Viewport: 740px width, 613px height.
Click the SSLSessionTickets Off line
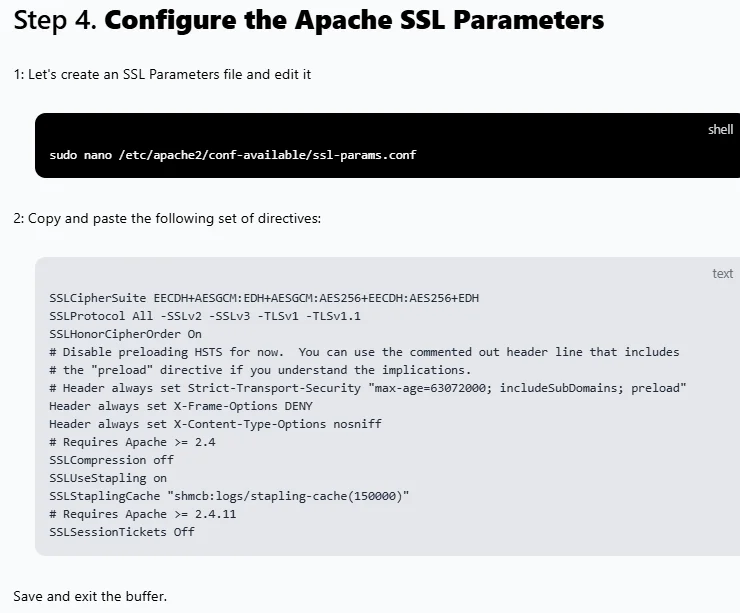point(122,532)
